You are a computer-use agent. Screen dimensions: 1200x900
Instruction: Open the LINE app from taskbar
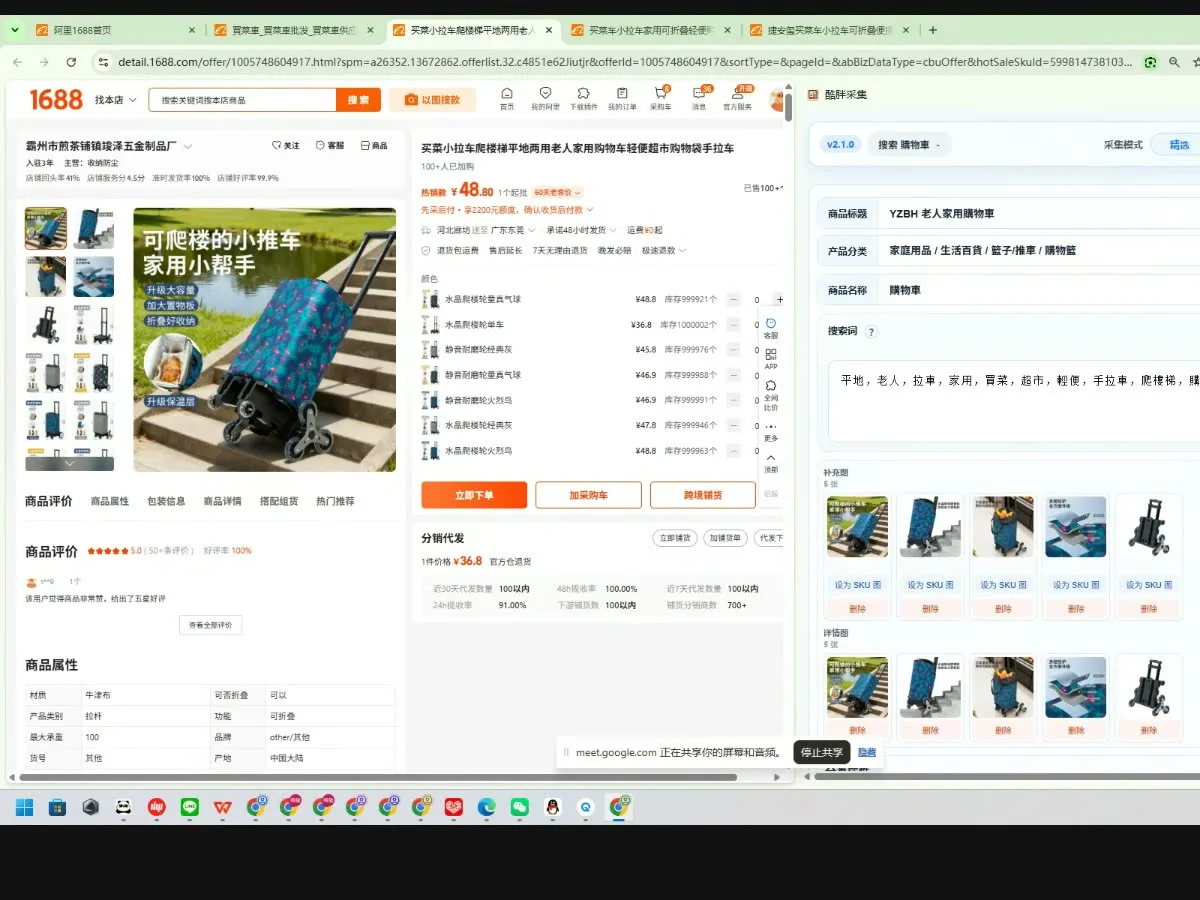click(189, 807)
